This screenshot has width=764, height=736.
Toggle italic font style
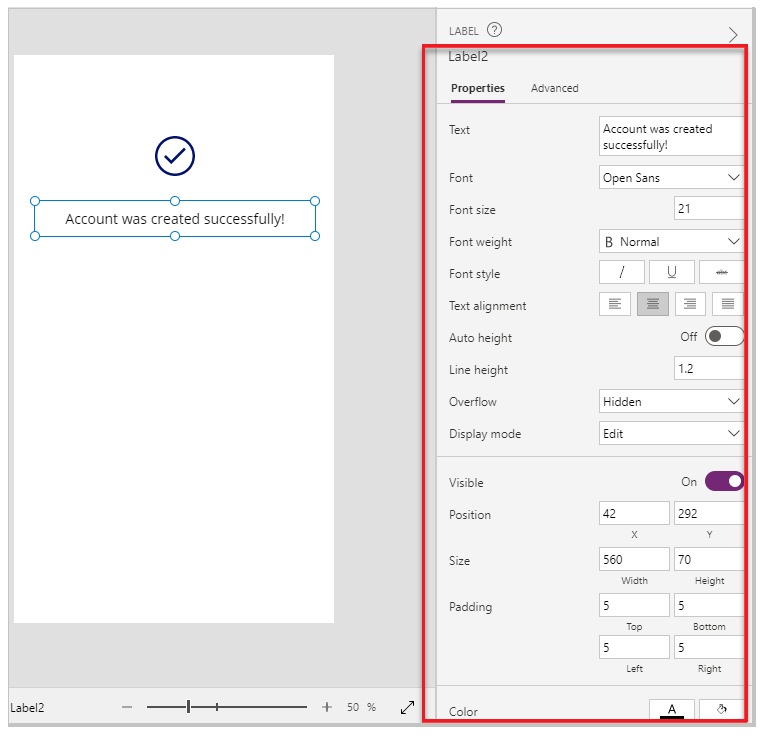[x=622, y=272]
